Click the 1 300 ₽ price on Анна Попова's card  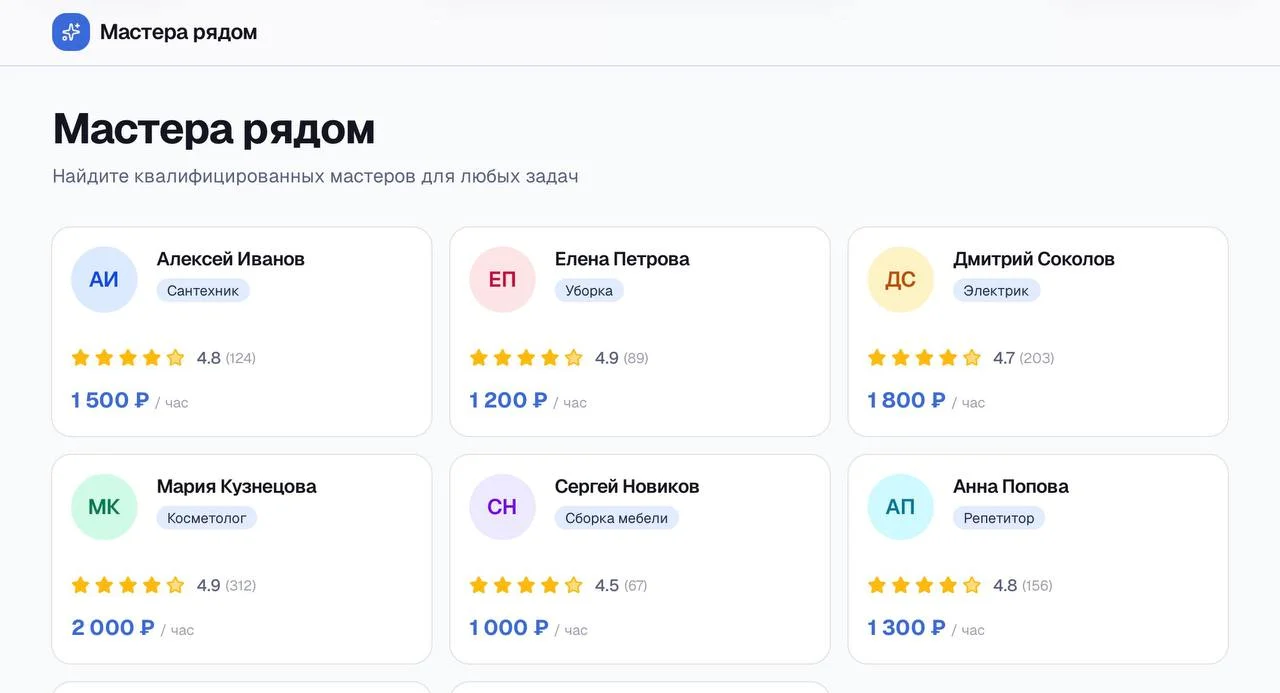coord(906,627)
